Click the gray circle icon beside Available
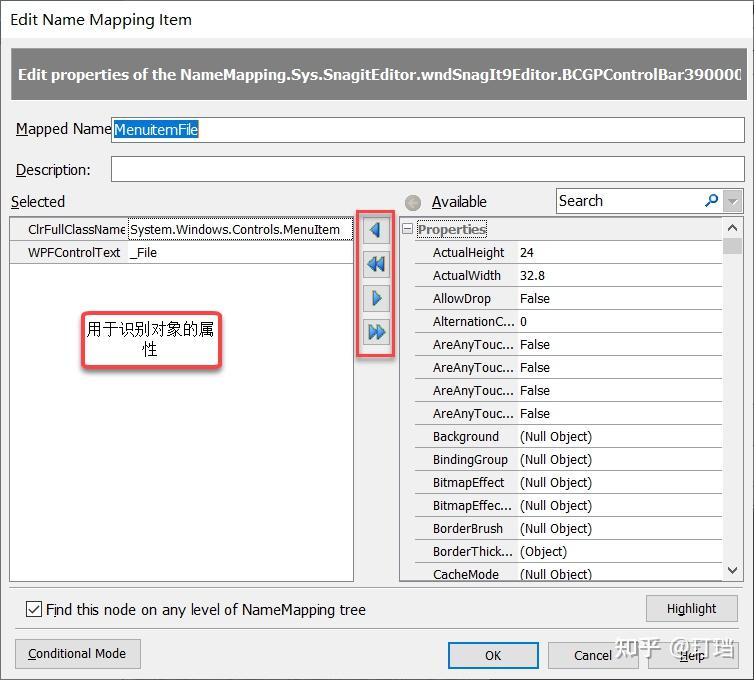Viewport: 754px width, 680px height. pyautogui.click(x=413, y=202)
